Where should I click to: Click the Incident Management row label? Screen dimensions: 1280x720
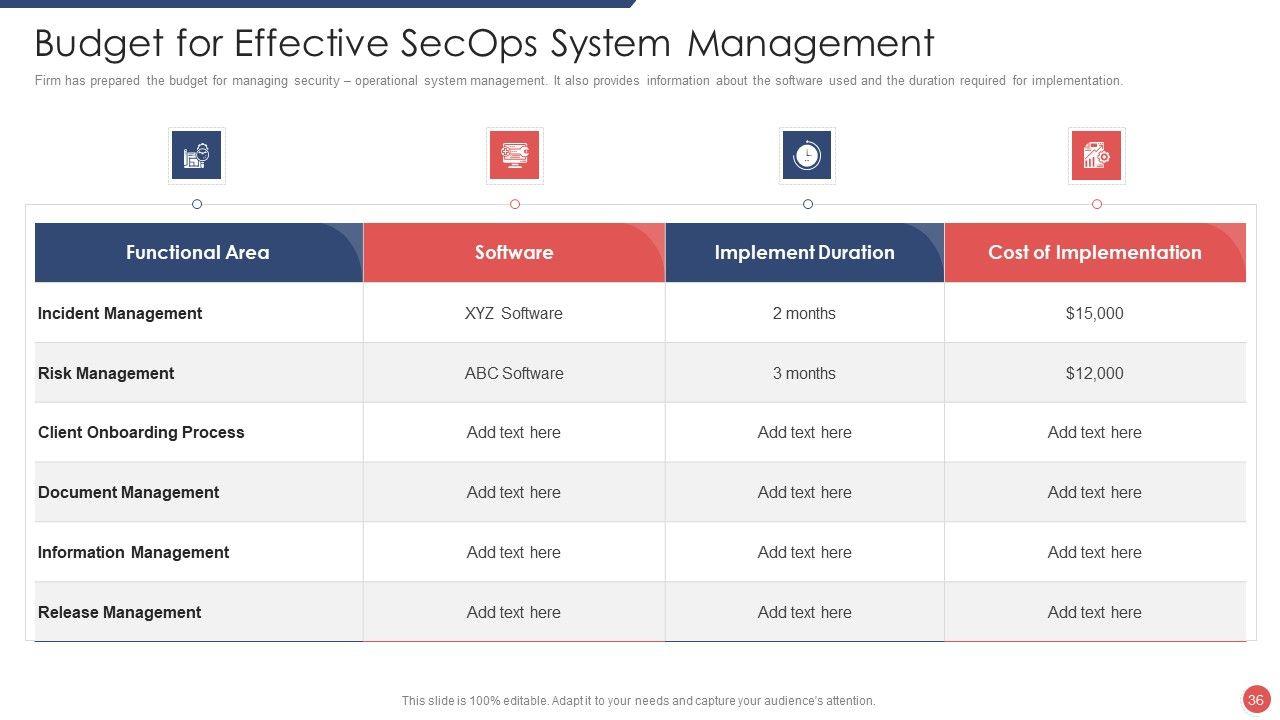pyautogui.click(x=120, y=313)
